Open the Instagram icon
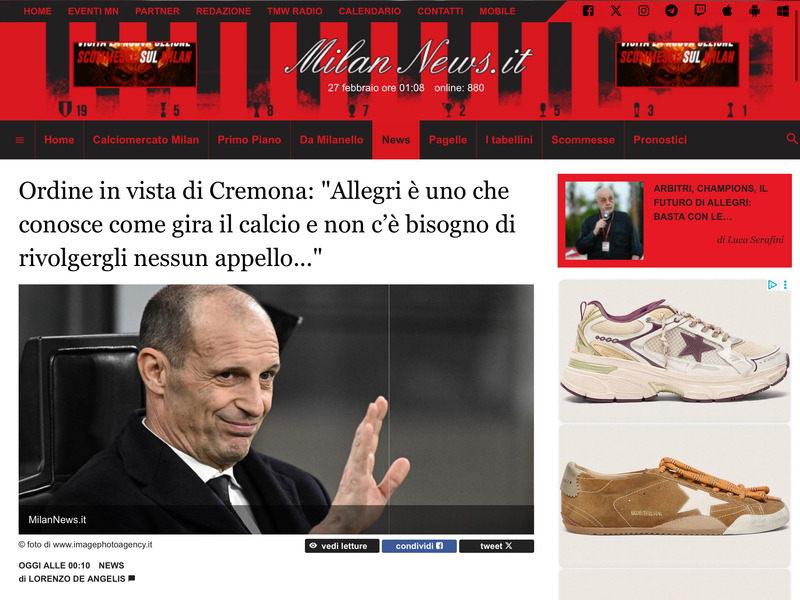The image size is (800, 600). click(x=643, y=11)
